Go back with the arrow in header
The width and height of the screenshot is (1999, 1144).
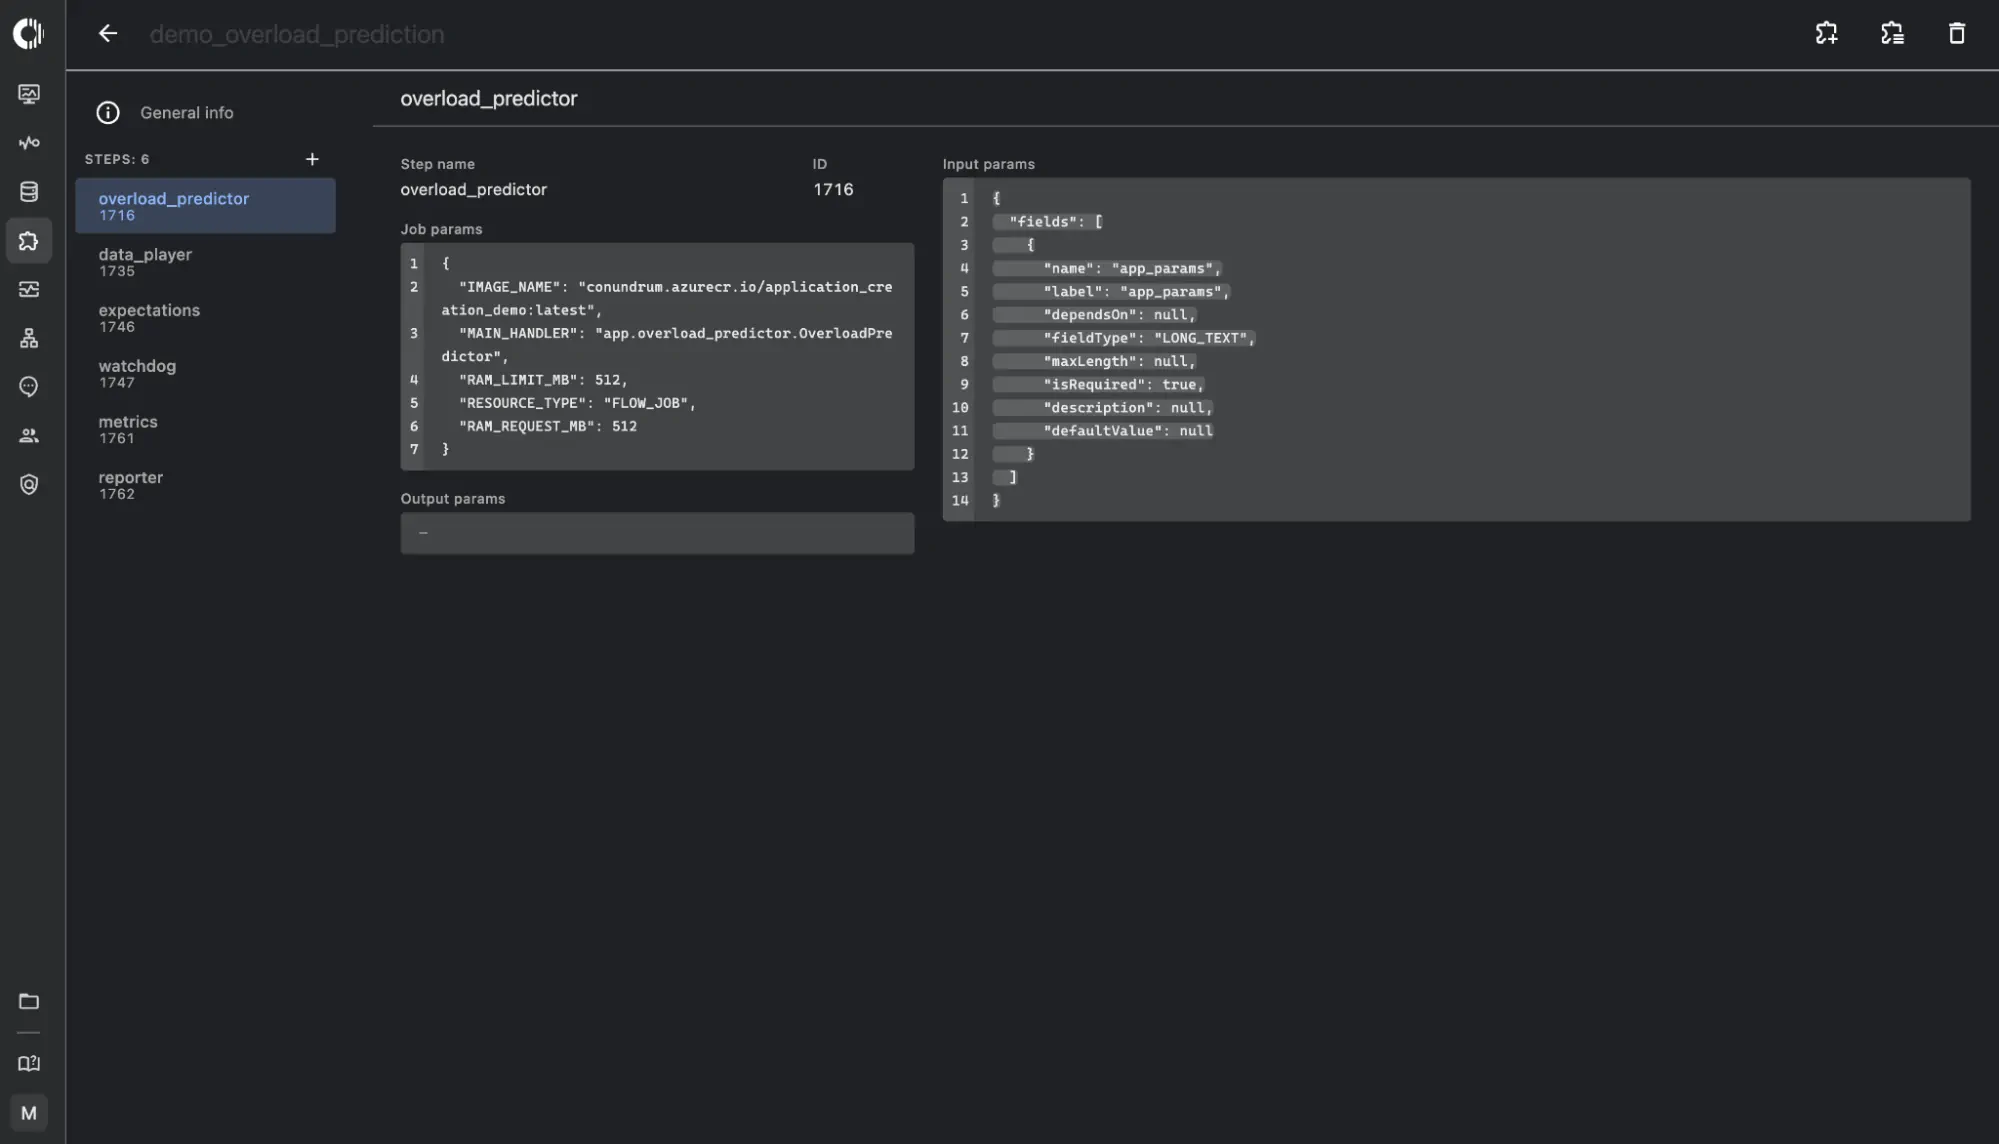(107, 33)
